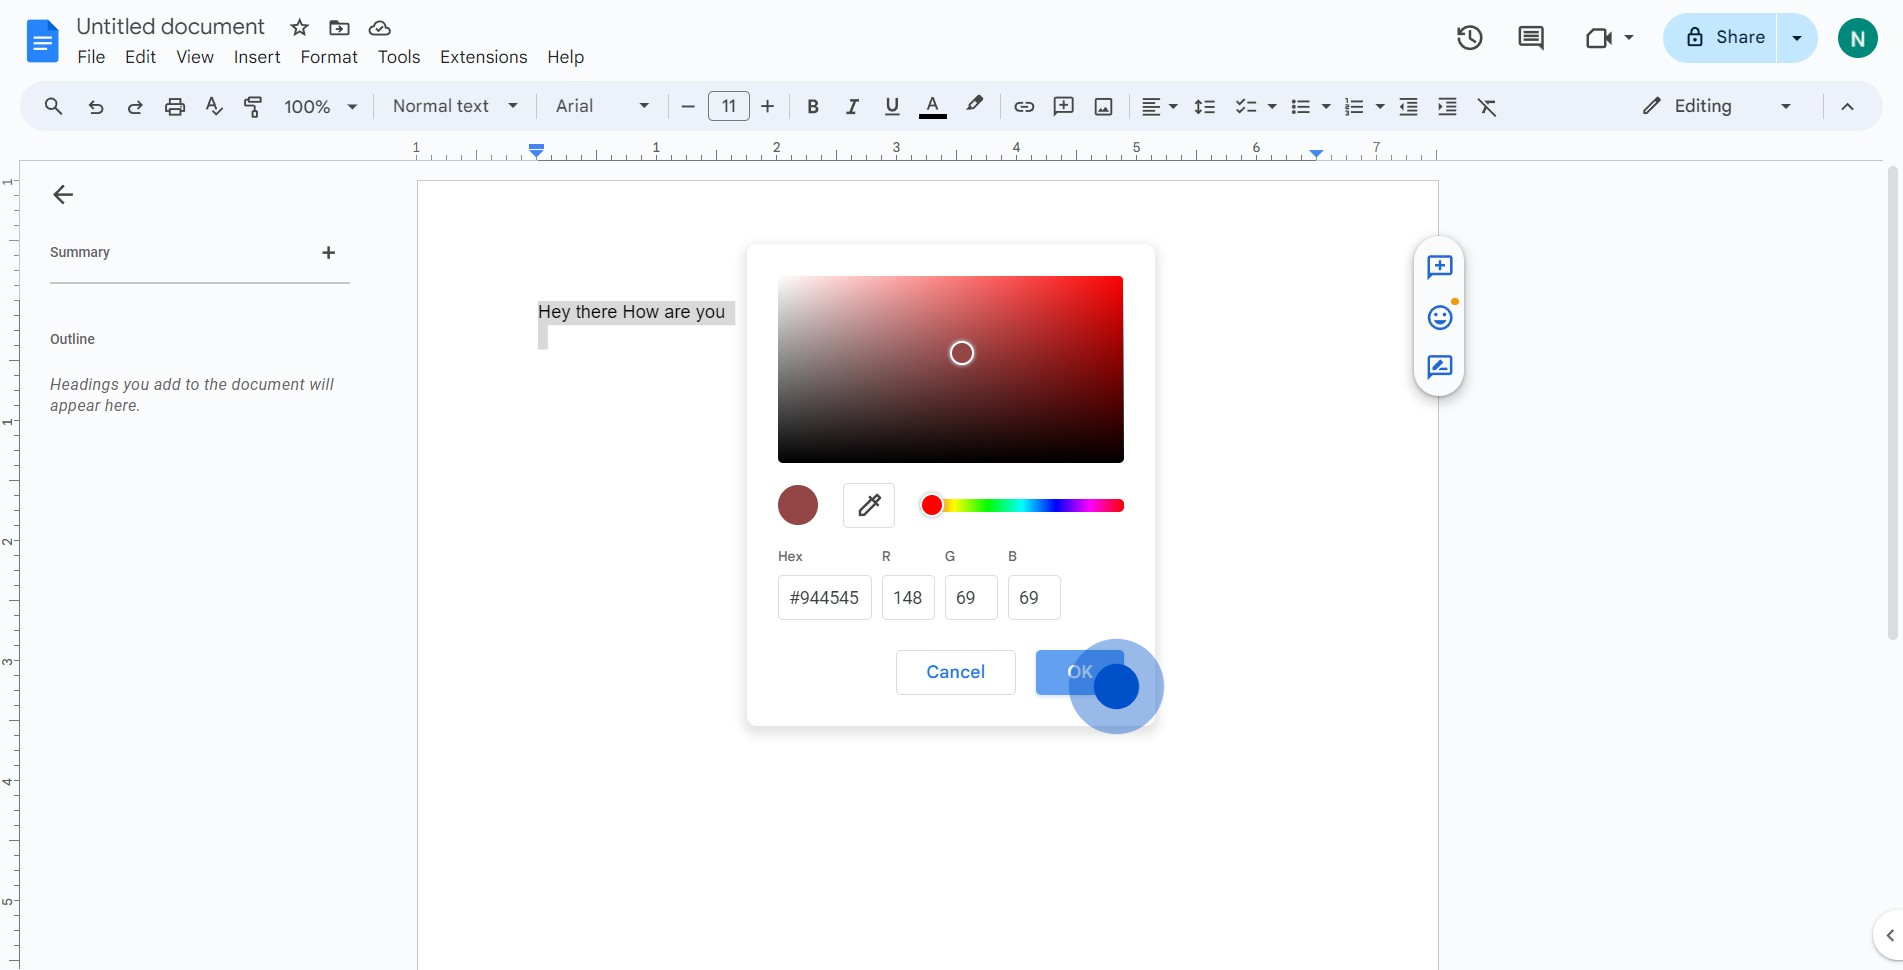
Task: Click the eyedropper color picker tool
Action: (868, 505)
